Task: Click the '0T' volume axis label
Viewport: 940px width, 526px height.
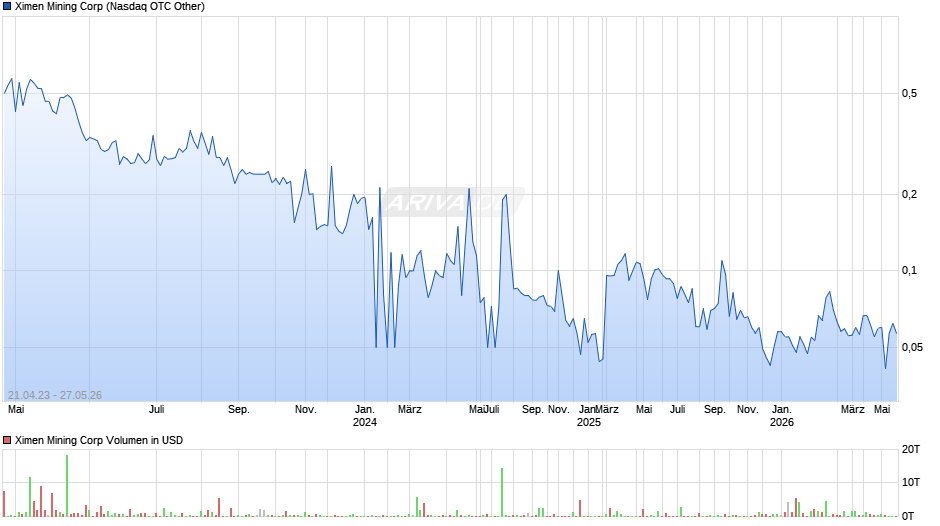Action: point(908,516)
